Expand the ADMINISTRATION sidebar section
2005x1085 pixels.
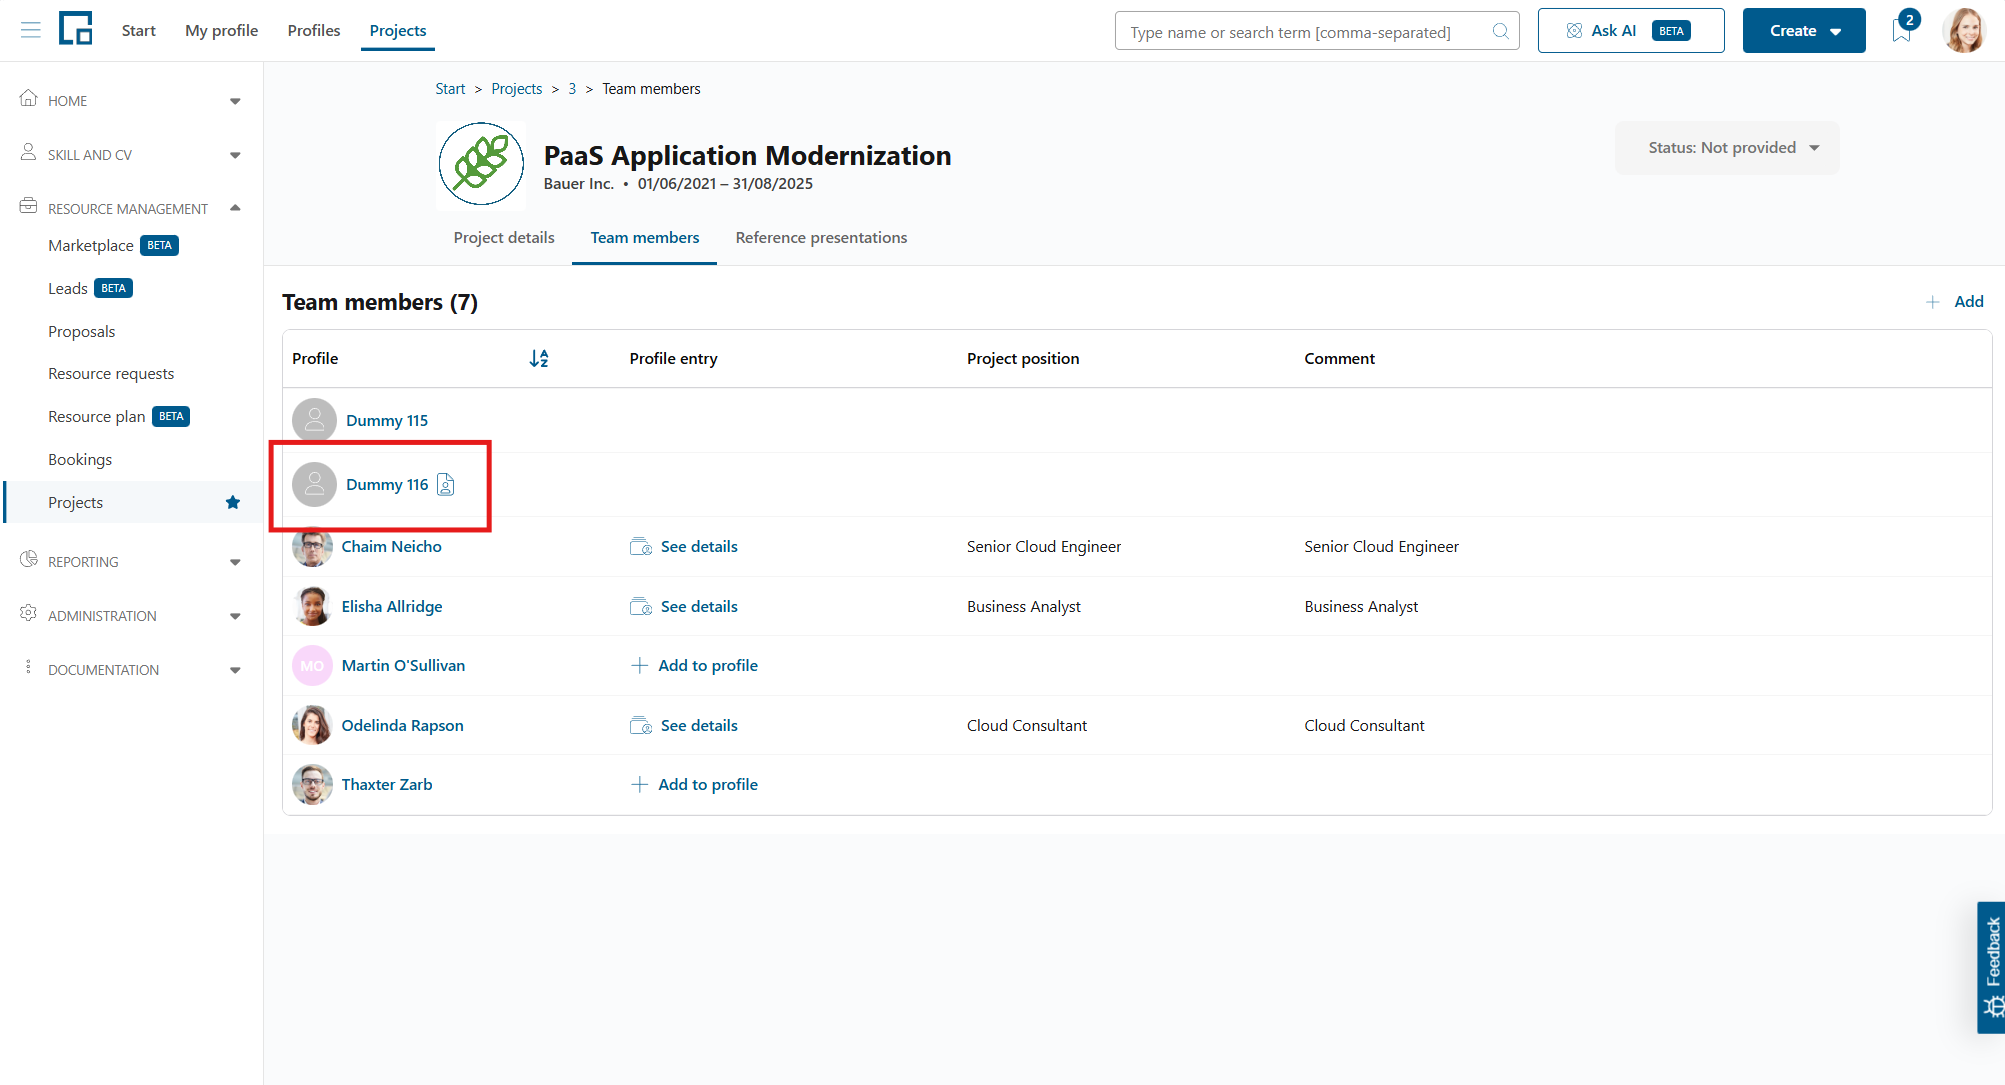(131, 616)
